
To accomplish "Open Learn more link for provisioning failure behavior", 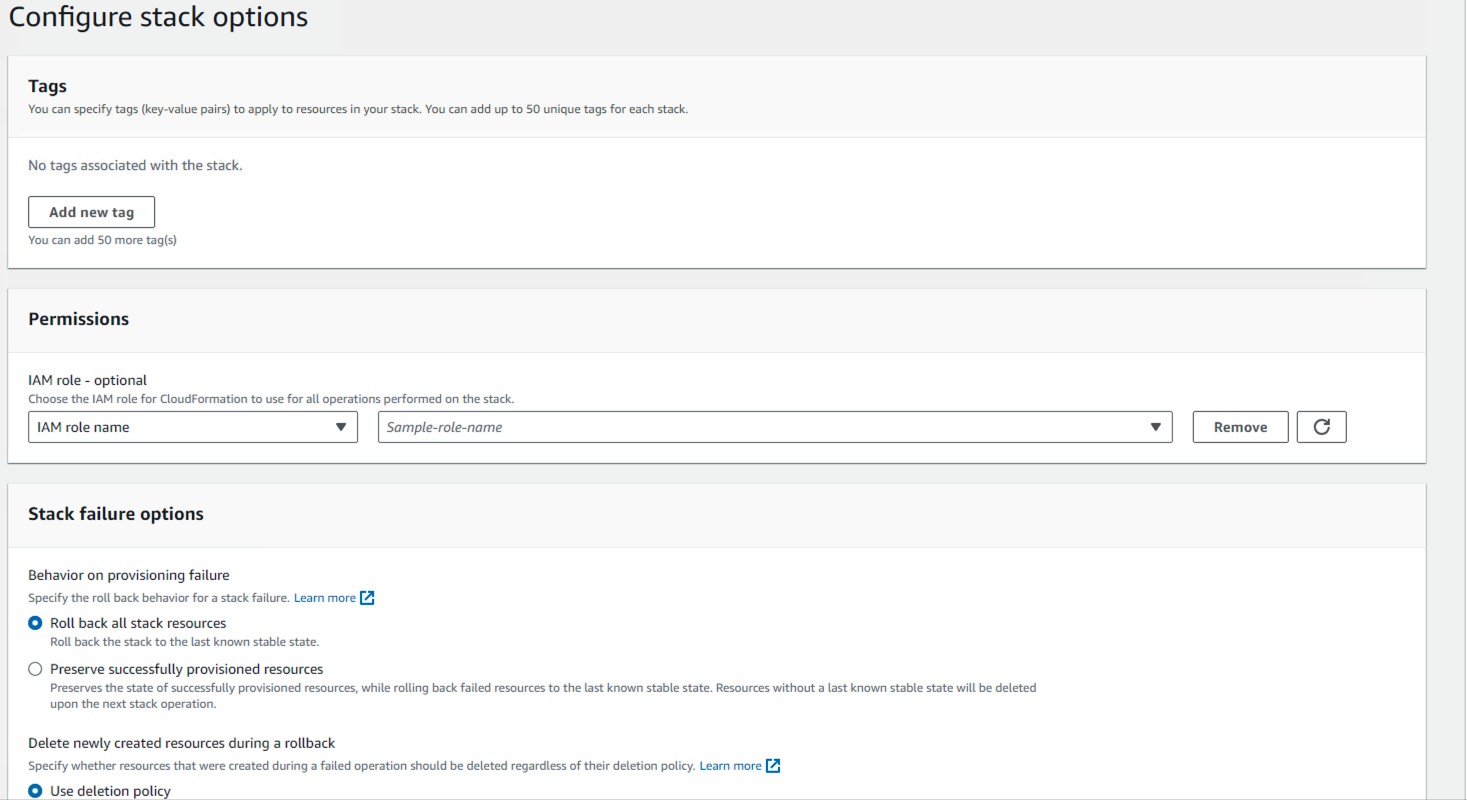I will 324,598.
